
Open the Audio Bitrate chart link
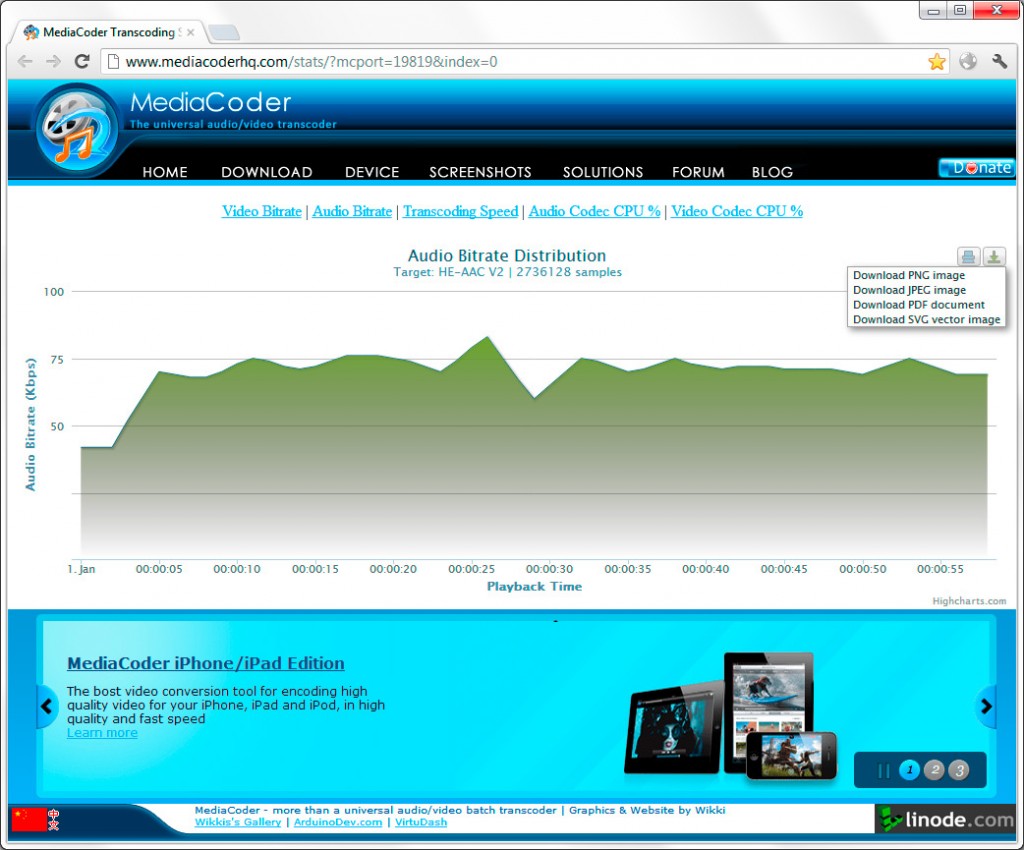[352, 211]
